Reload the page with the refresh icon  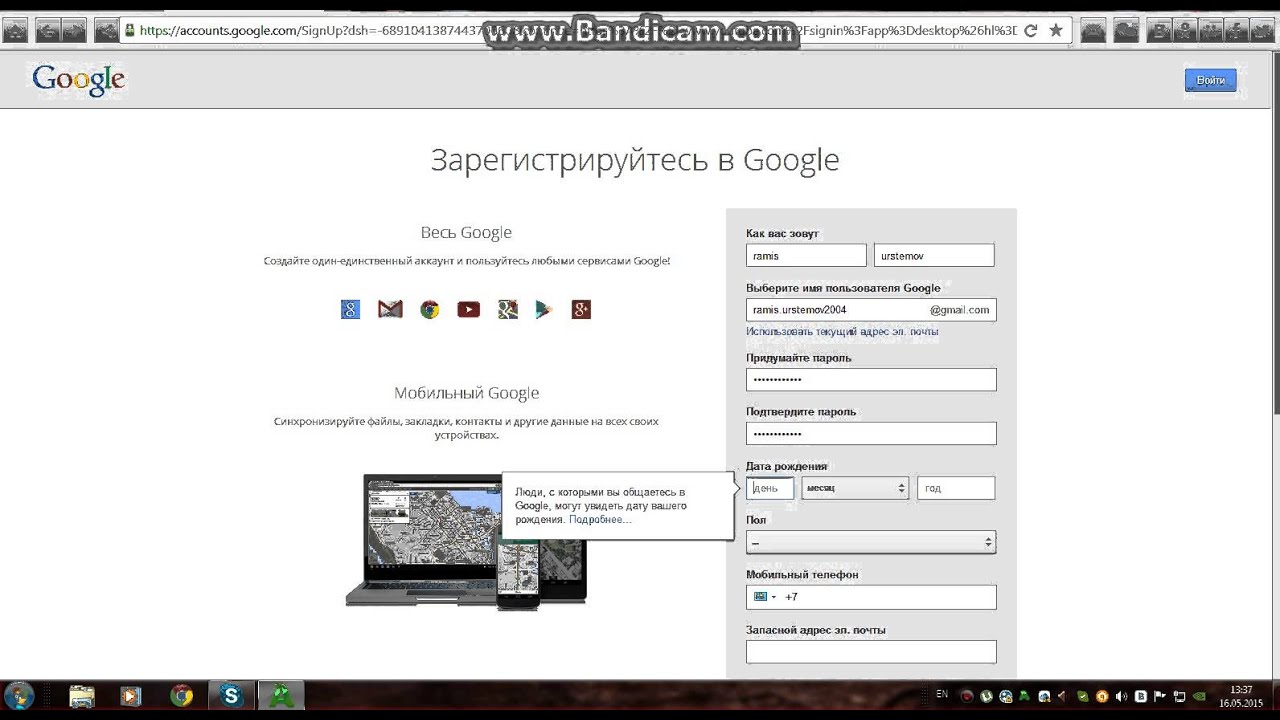click(x=1032, y=31)
